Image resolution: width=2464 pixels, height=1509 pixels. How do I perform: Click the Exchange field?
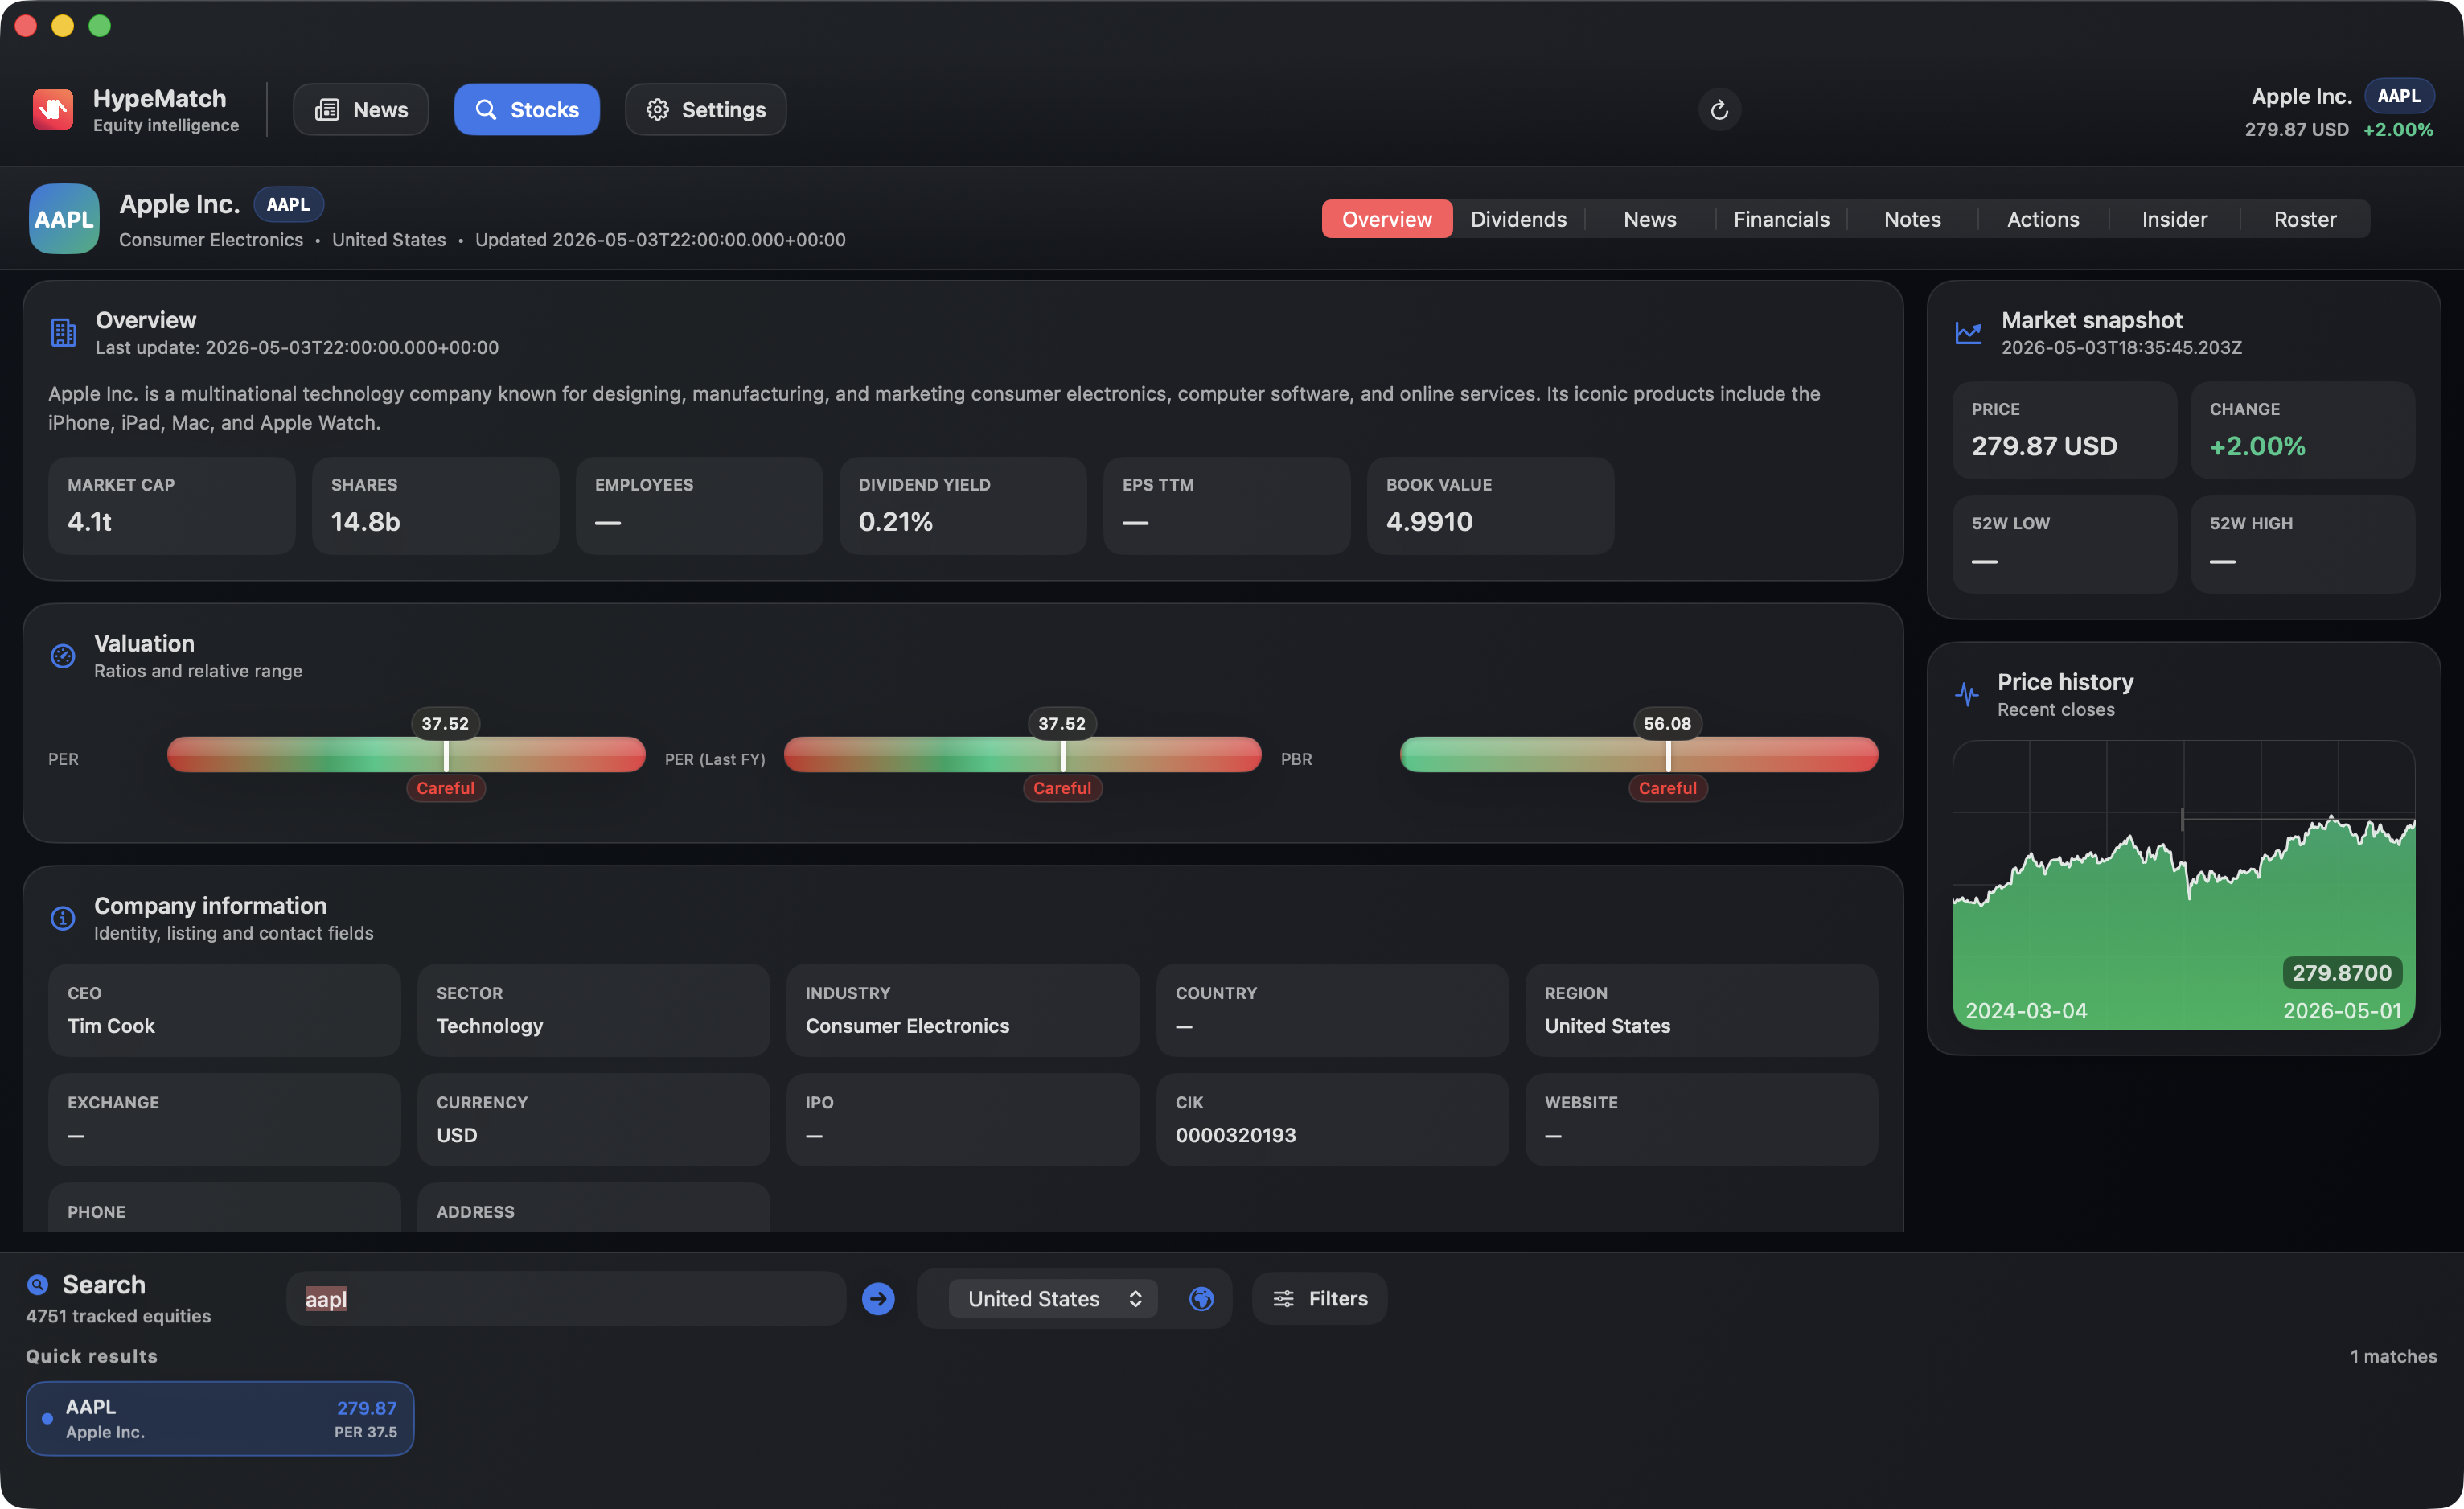(x=224, y=1119)
